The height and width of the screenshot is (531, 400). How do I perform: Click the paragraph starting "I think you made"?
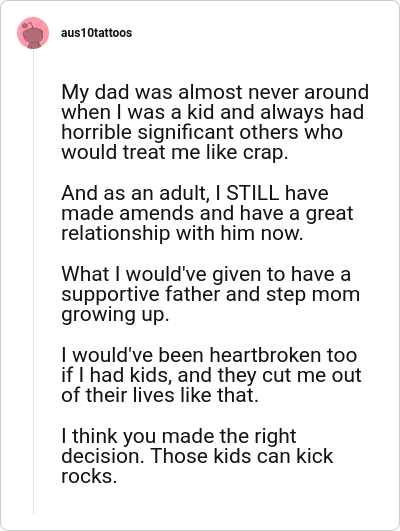click(197, 456)
